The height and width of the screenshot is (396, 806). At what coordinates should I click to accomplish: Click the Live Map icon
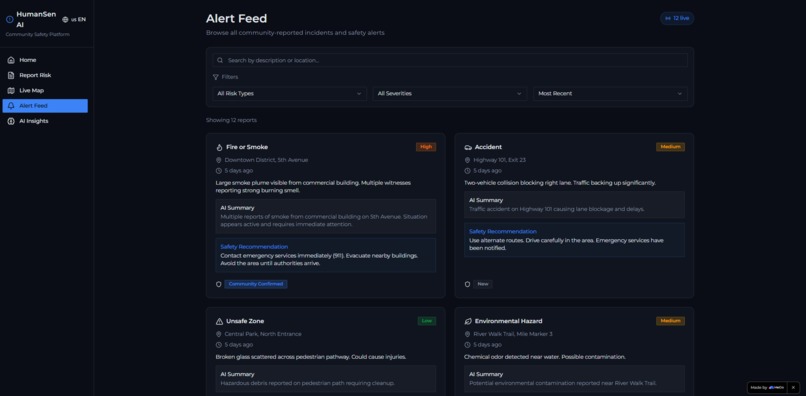click(11, 91)
